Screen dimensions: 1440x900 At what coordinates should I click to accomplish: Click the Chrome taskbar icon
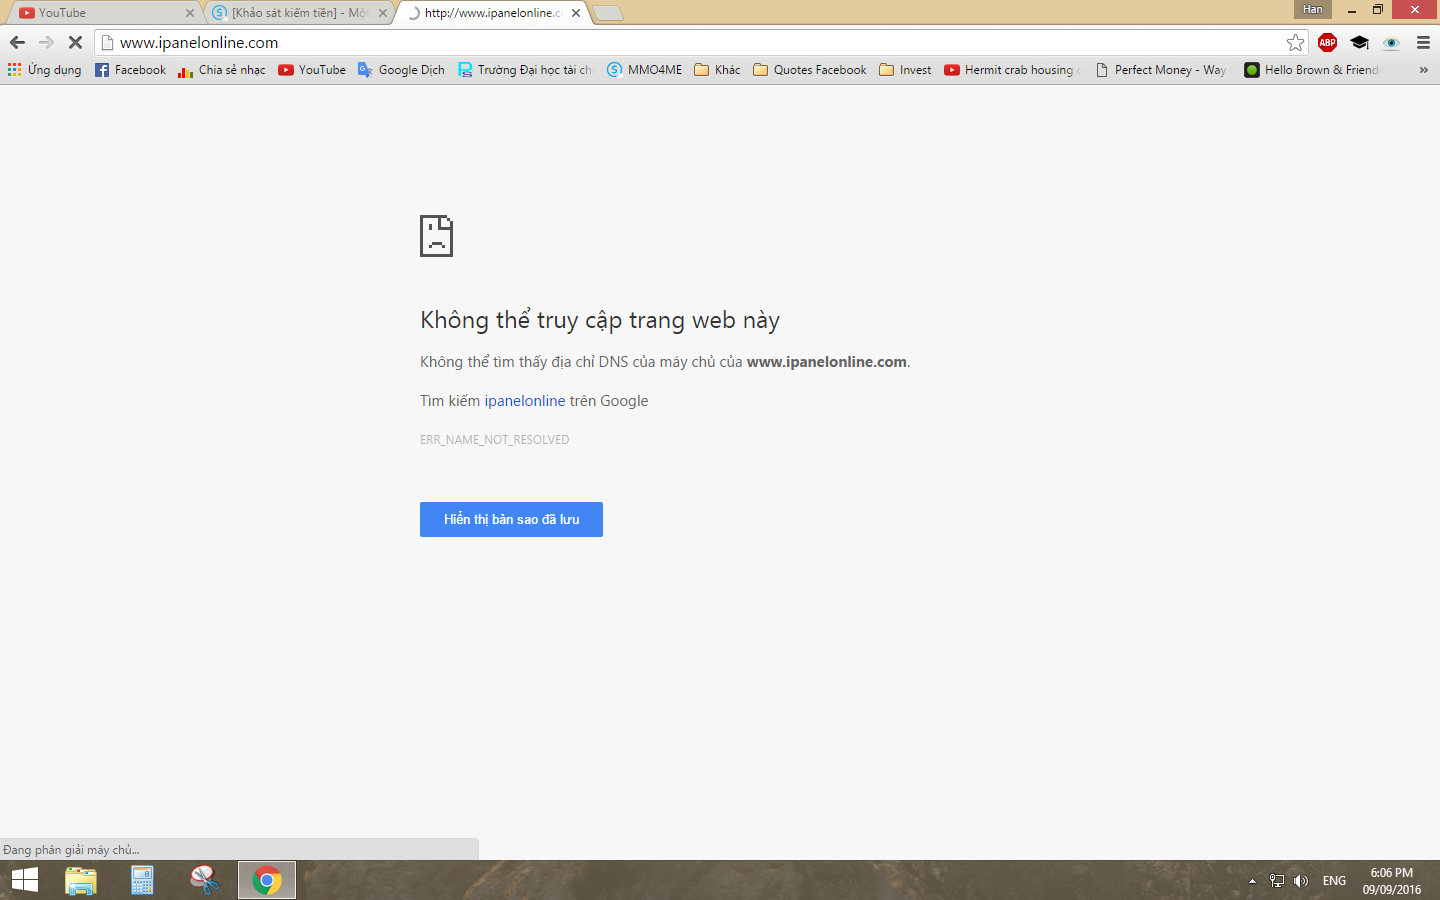[267, 880]
